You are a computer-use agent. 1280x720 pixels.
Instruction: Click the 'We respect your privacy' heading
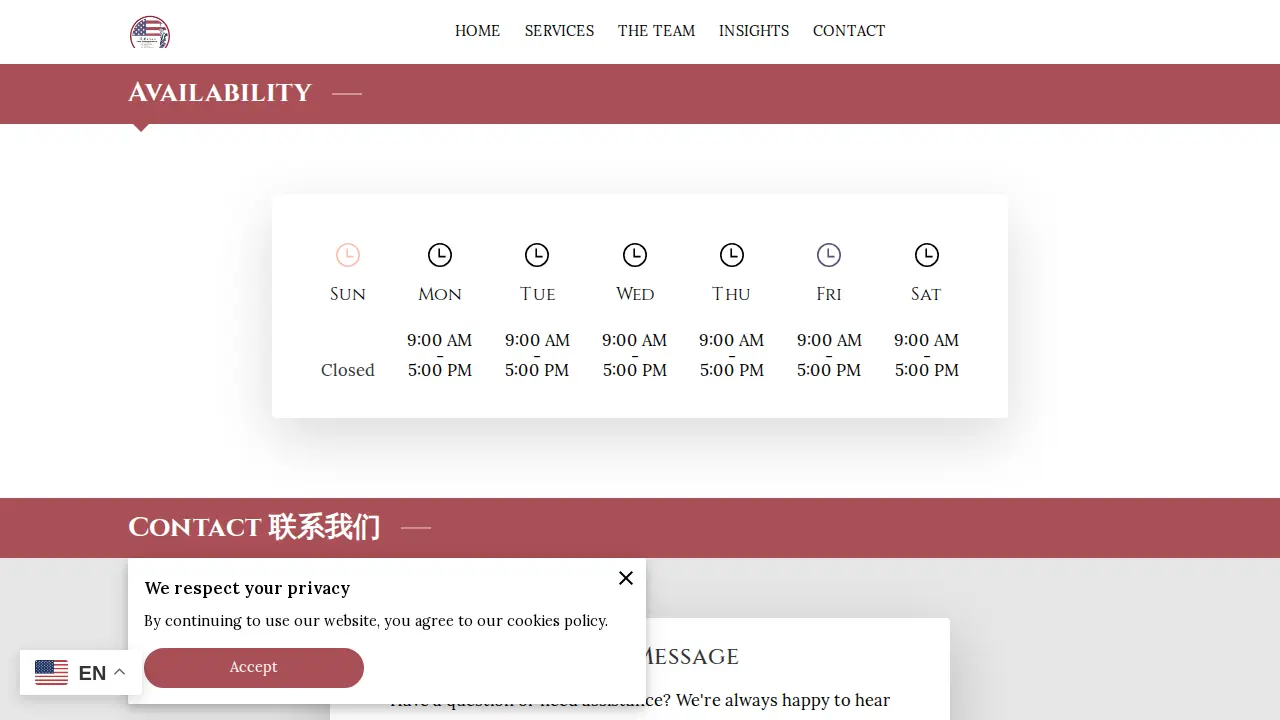click(247, 588)
